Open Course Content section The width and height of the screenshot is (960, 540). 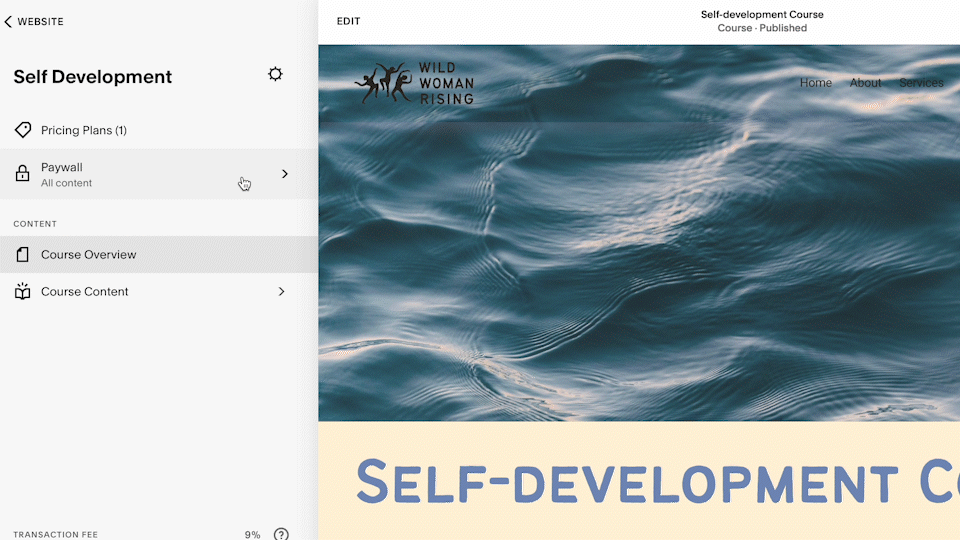(159, 291)
